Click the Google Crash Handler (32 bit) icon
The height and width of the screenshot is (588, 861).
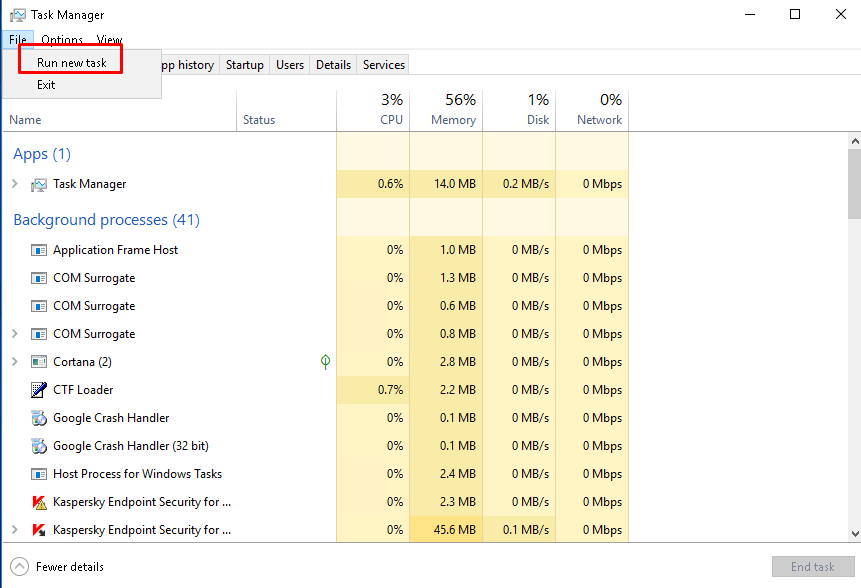38,446
